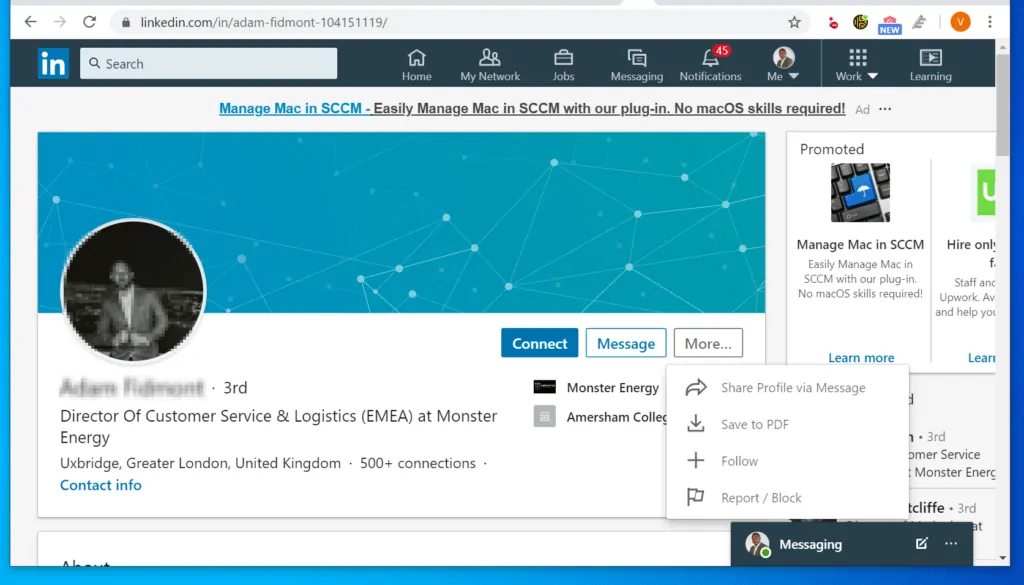Click the location Uxbridge, Greater London text
This screenshot has width=1024, height=585.
[x=200, y=463]
